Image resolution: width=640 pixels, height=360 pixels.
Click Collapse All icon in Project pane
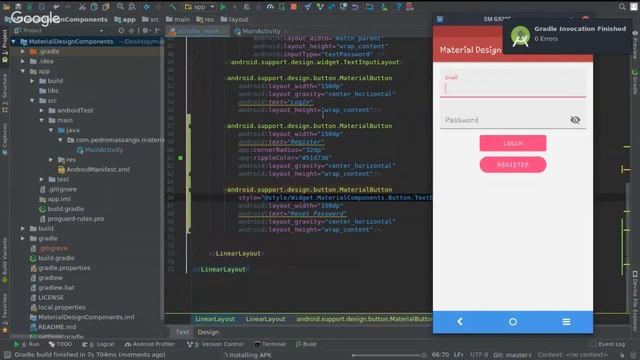click(x=131, y=31)
